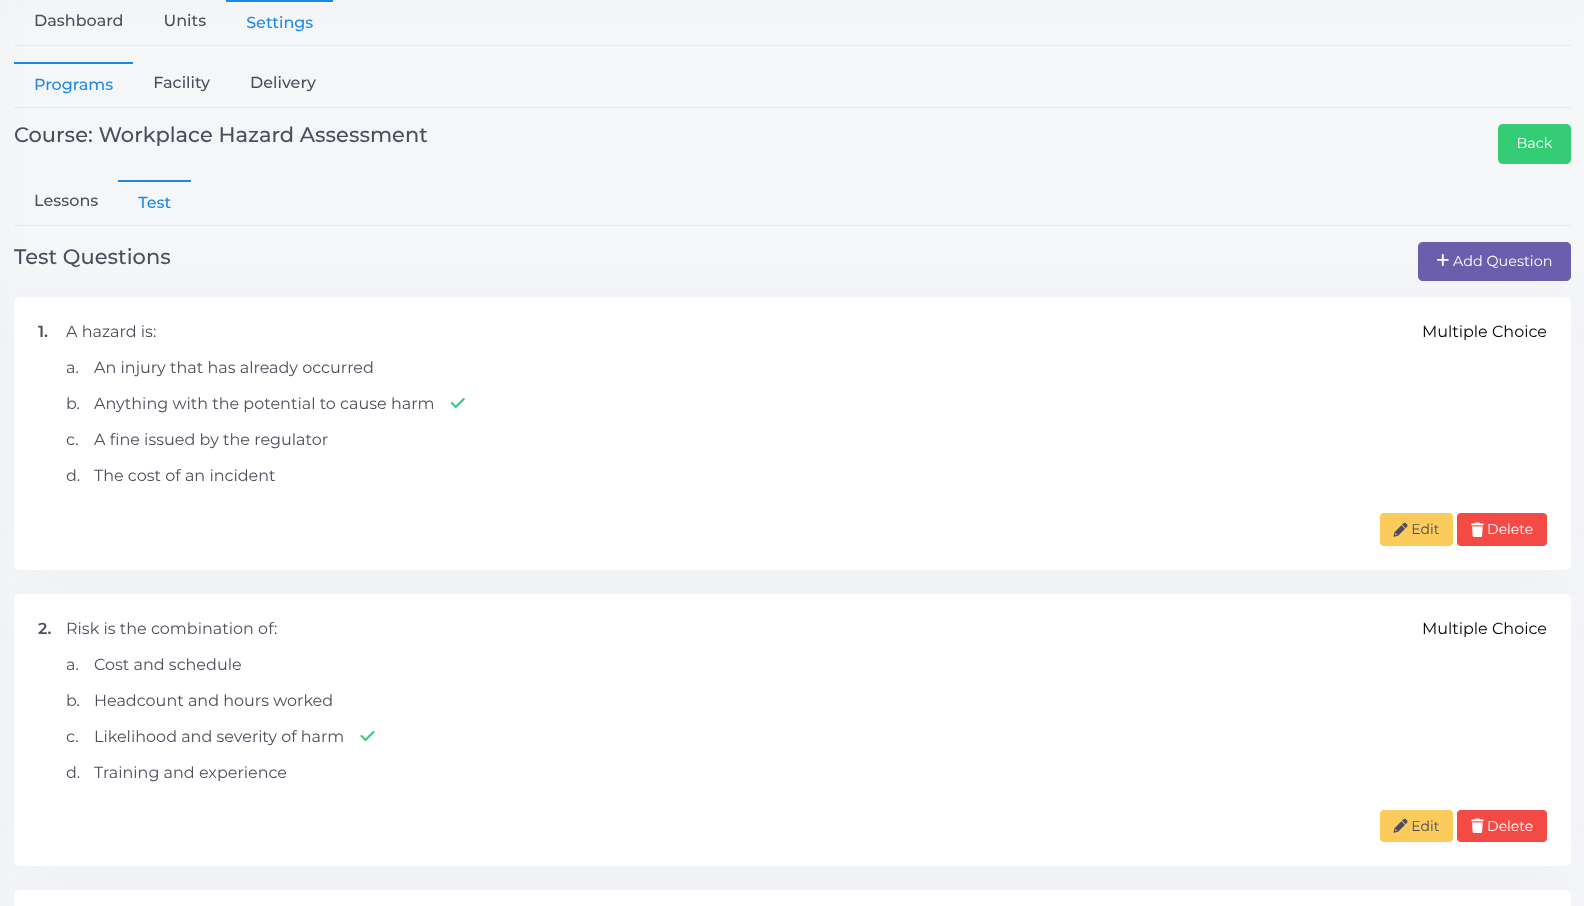This screenshot has height=906, width=1584.
Task: Click trash icon on question 1 Delete
Action: pyautogui.click(x=1477, y=530)
